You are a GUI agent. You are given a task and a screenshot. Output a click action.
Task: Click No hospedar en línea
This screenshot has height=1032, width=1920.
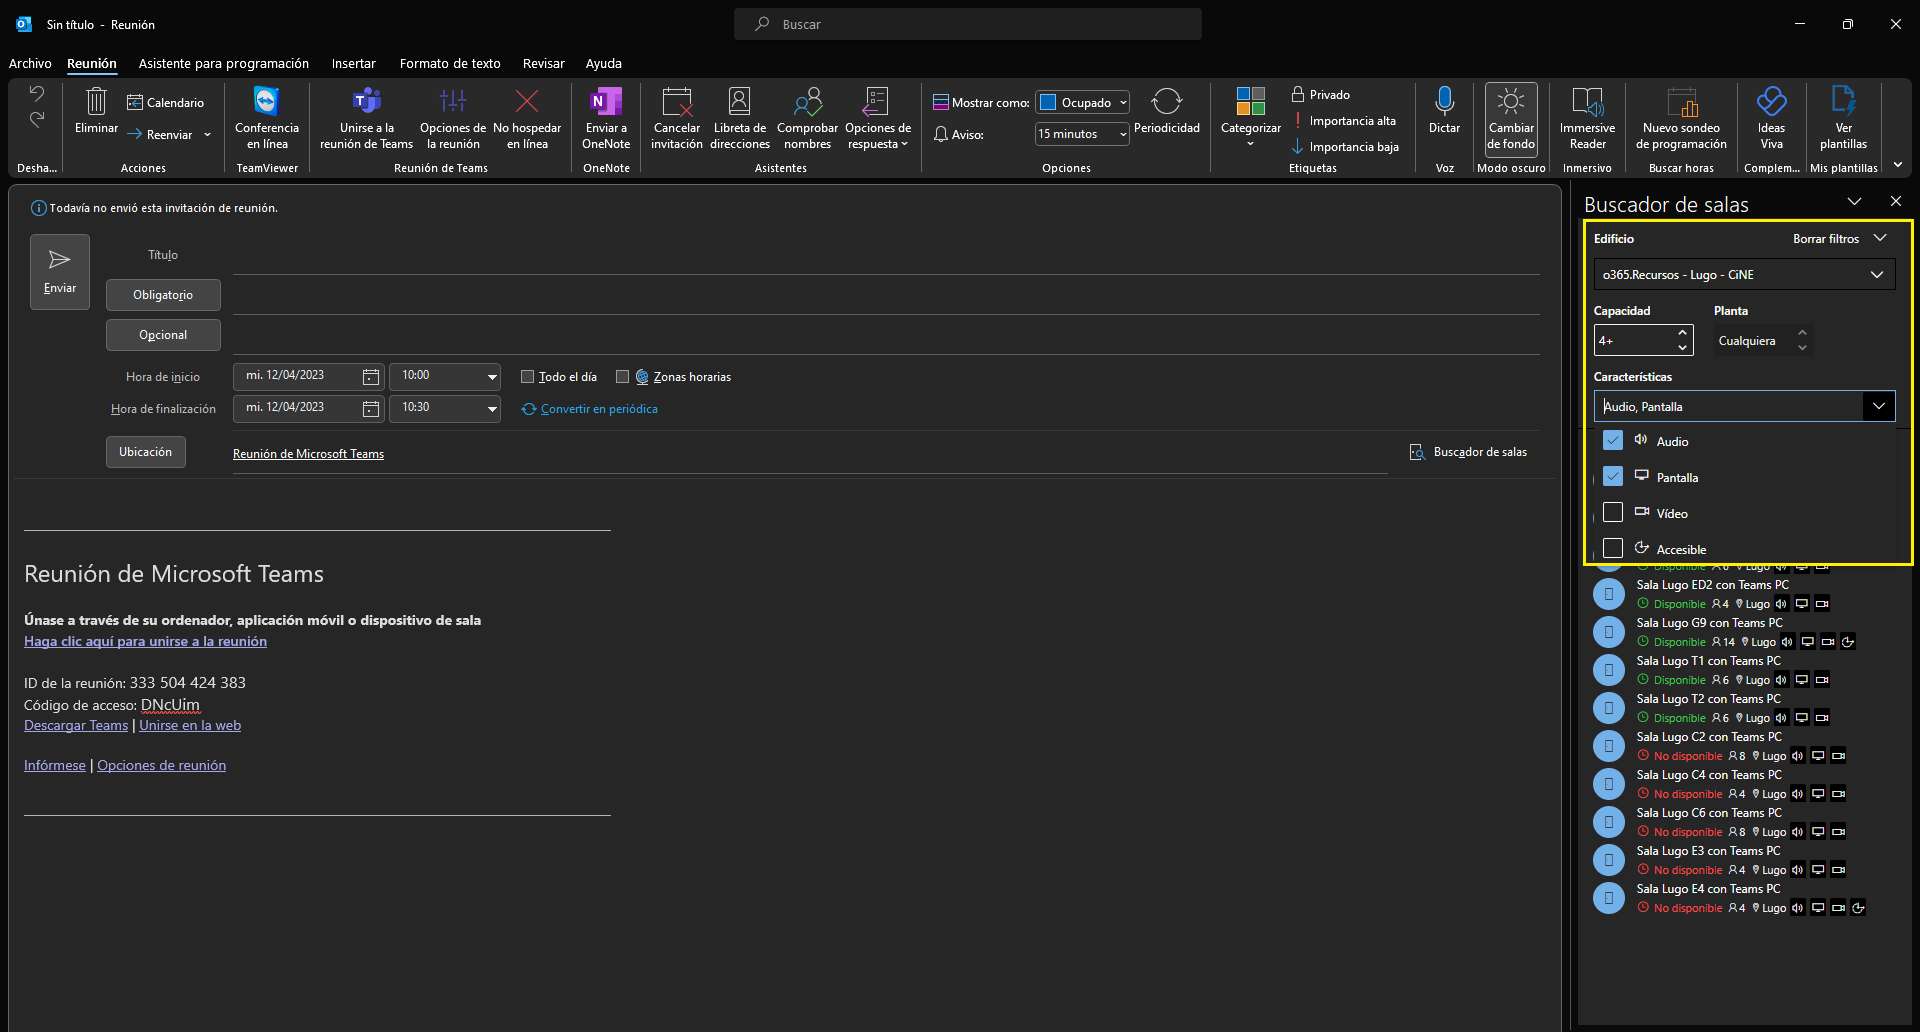pos(527,118)
